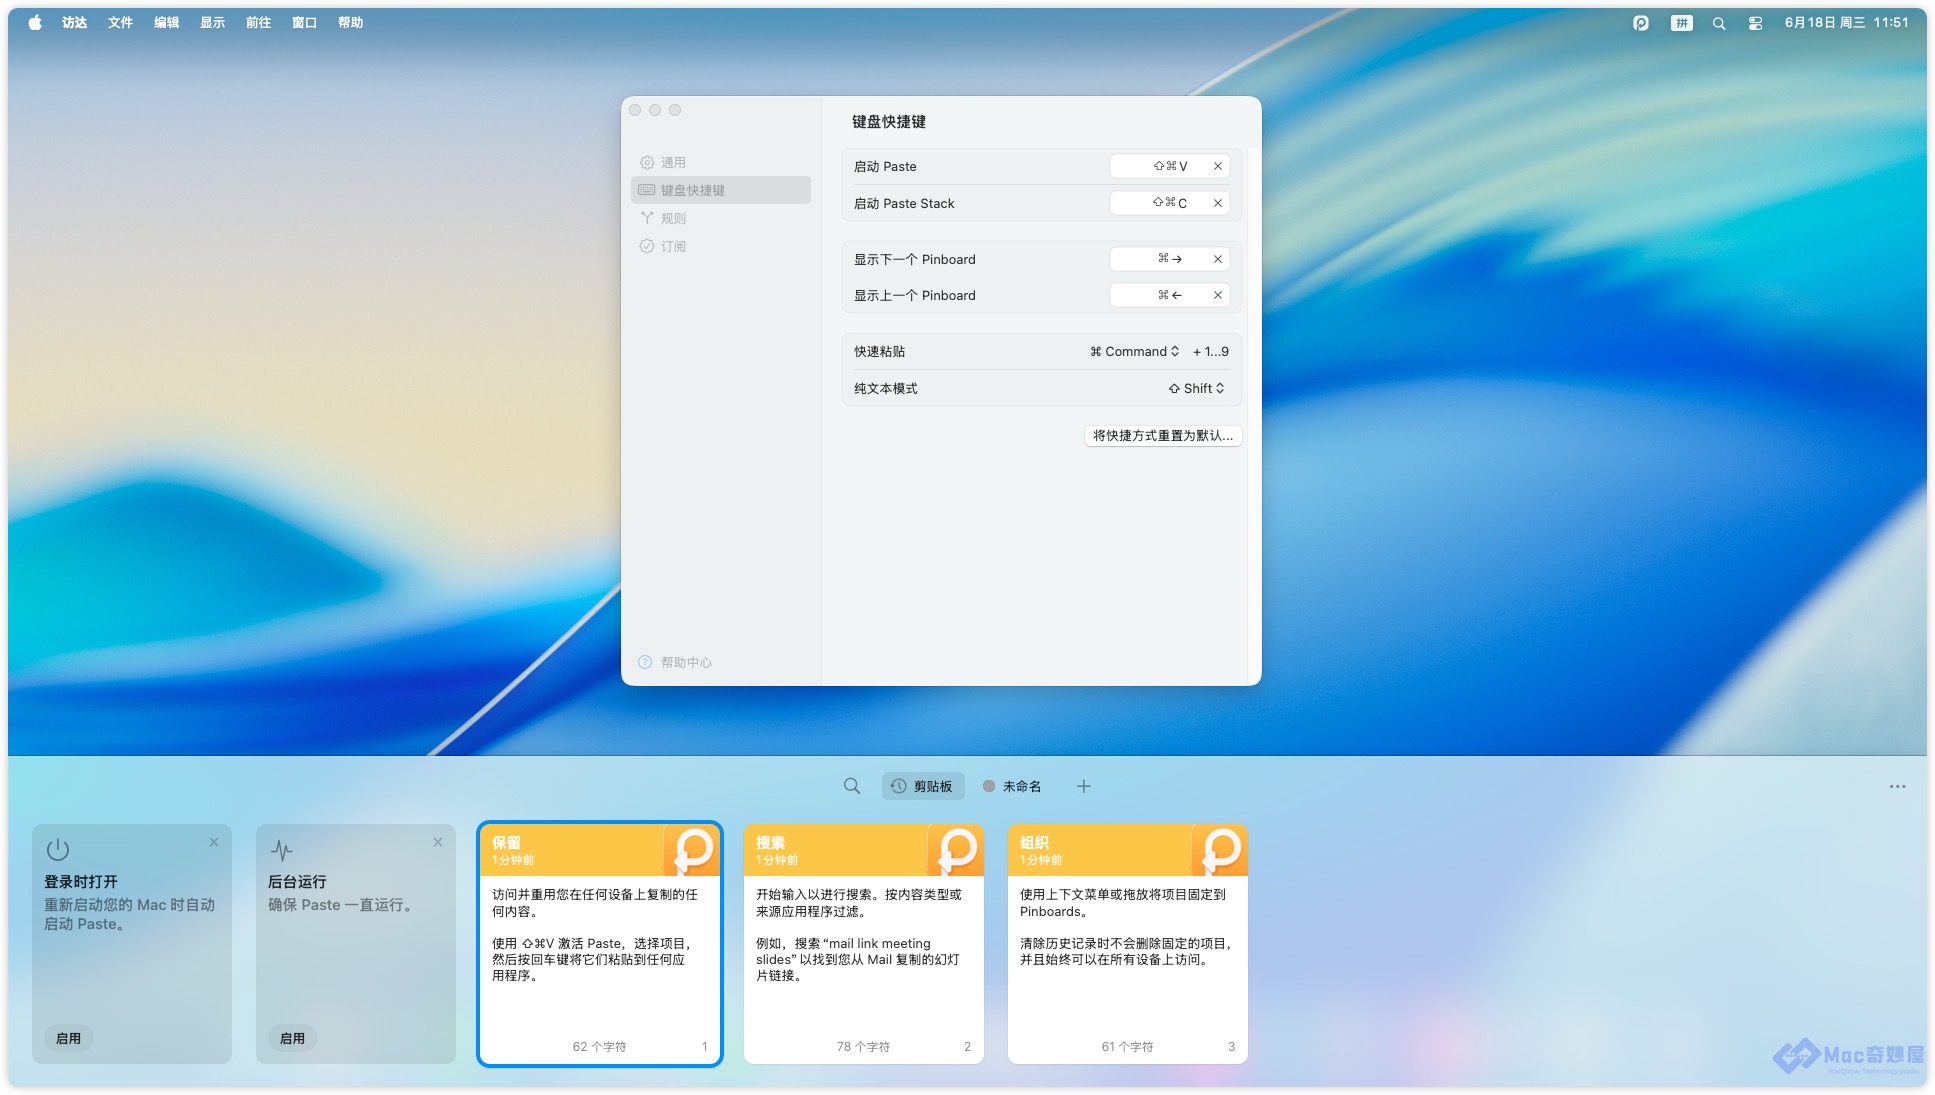The height and width of the screenshot is (1095, 1935).
Task: Click the 未命名 Pinboard gray color dot
Action: pyautogui.click(x=989, y=786)
